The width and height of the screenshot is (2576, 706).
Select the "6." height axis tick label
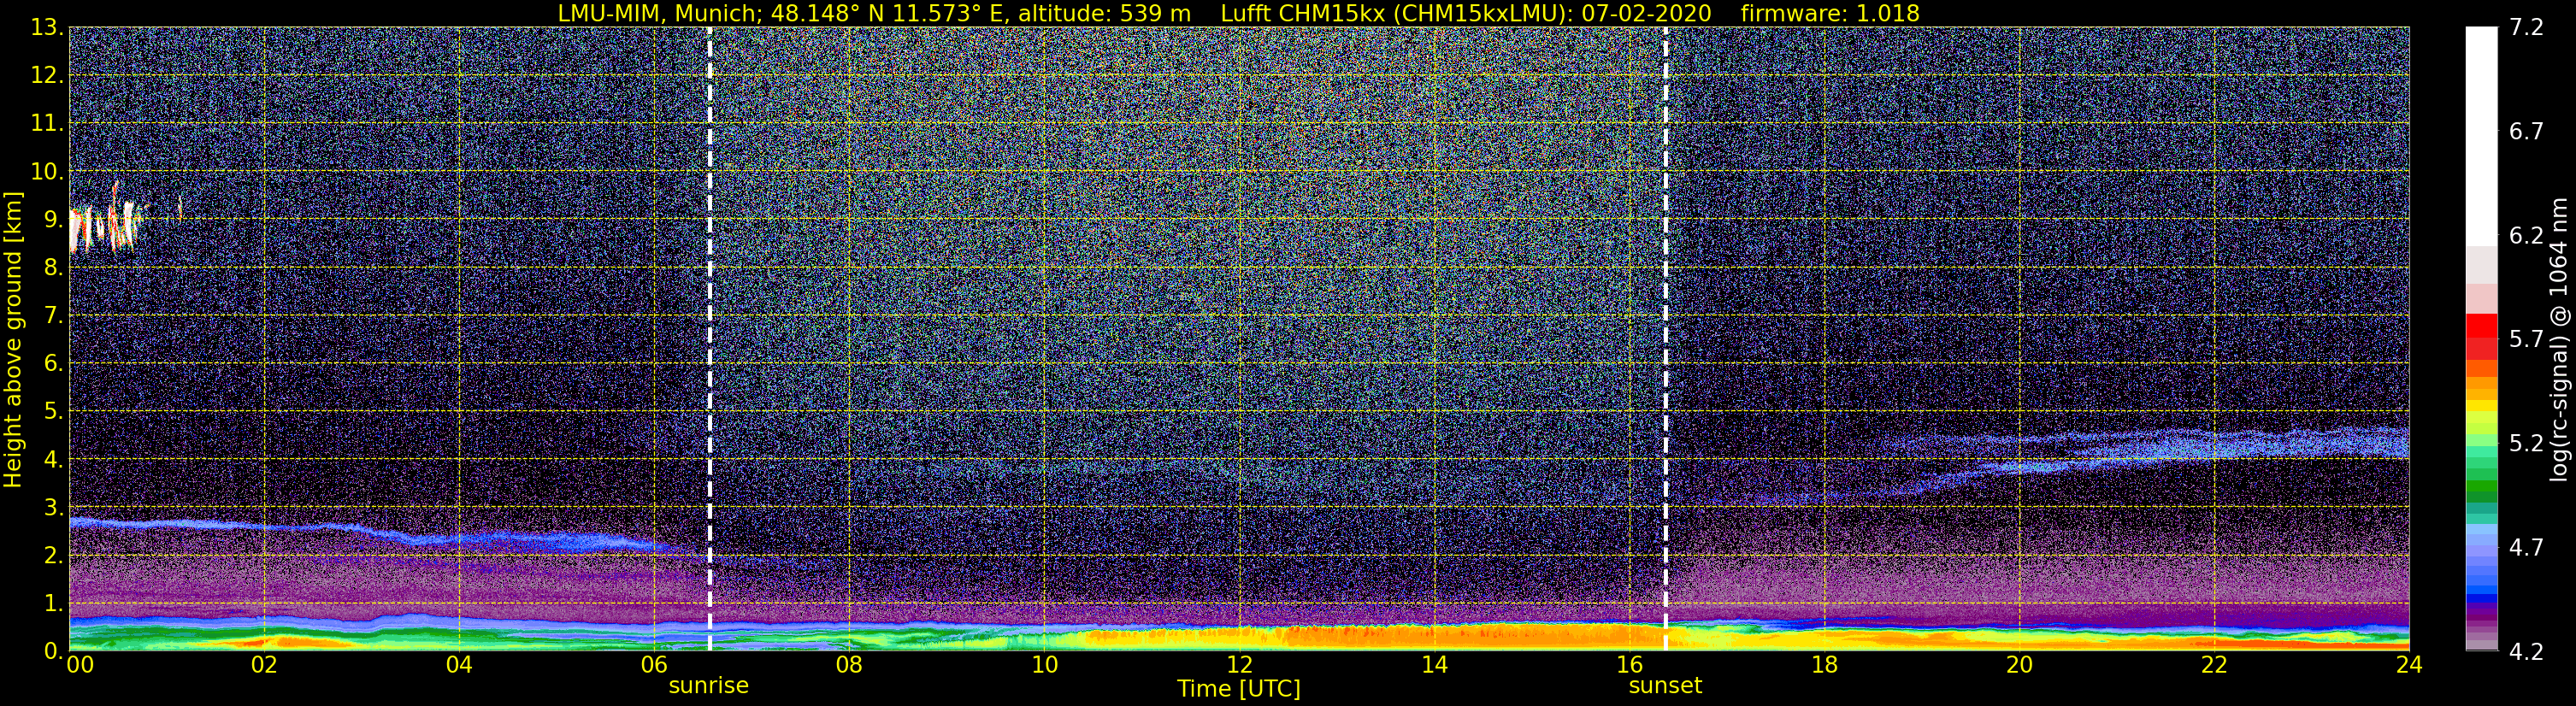pyautogui.click(x=53, y=364)
